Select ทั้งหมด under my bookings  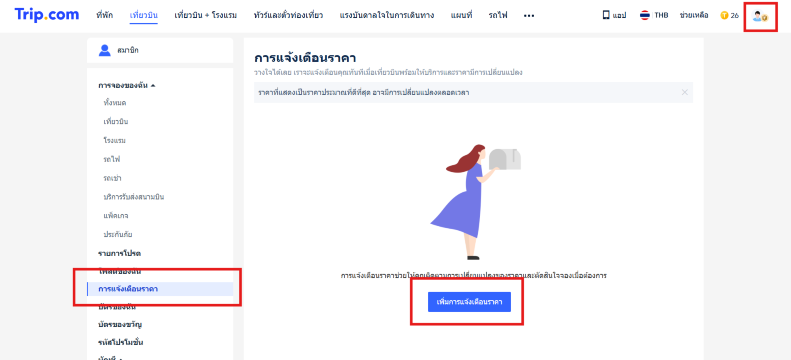click(x=115, y=103)
